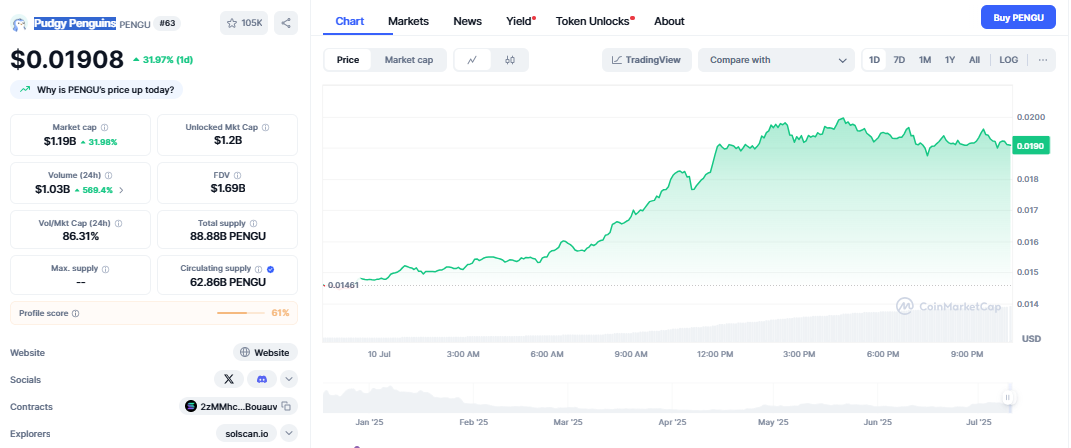The height and width of the screenshot is (448, 1071).
Task: Set chart range to All
Action: (975, 60)
